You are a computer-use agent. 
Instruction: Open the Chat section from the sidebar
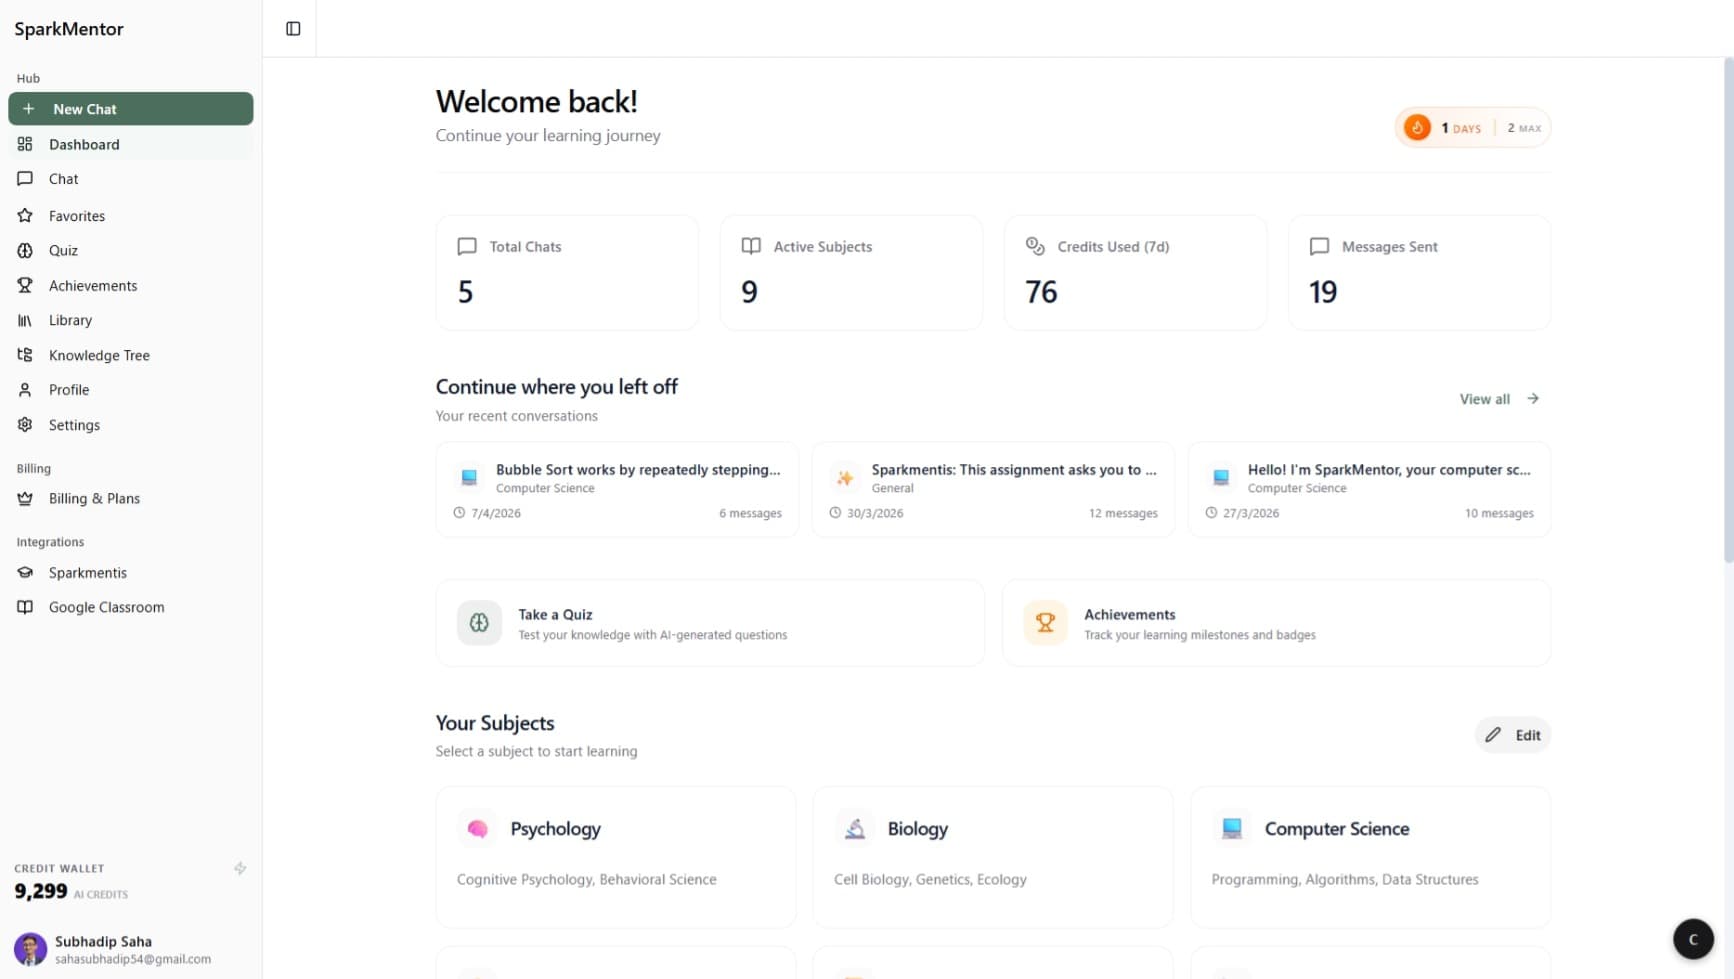(x=63, y=178)
